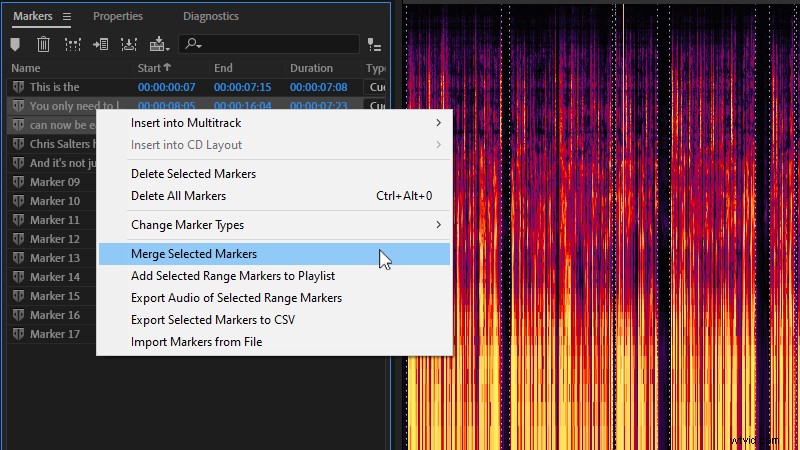Click the marker search field

pyautogui.click(x=268, y=44)
